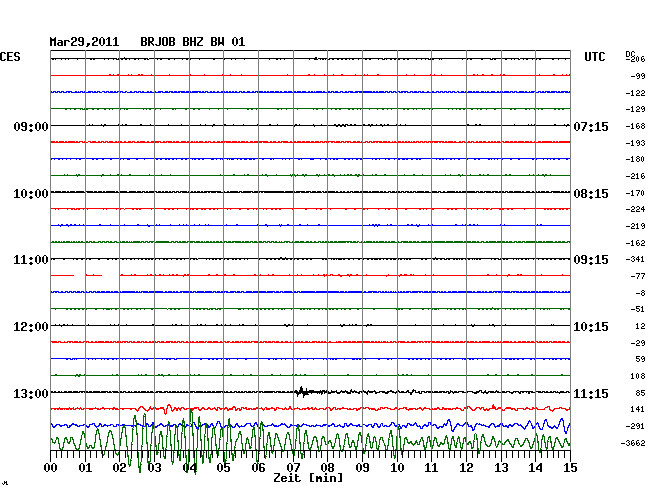Click the UTC time label 08:15
650x494 pixels.
coord(591,194)
